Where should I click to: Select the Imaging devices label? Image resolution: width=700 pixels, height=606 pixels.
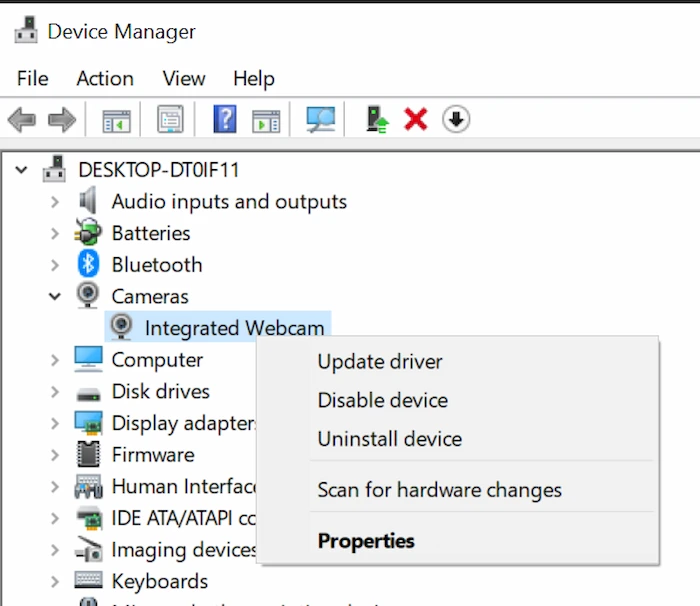pos(184,550)
